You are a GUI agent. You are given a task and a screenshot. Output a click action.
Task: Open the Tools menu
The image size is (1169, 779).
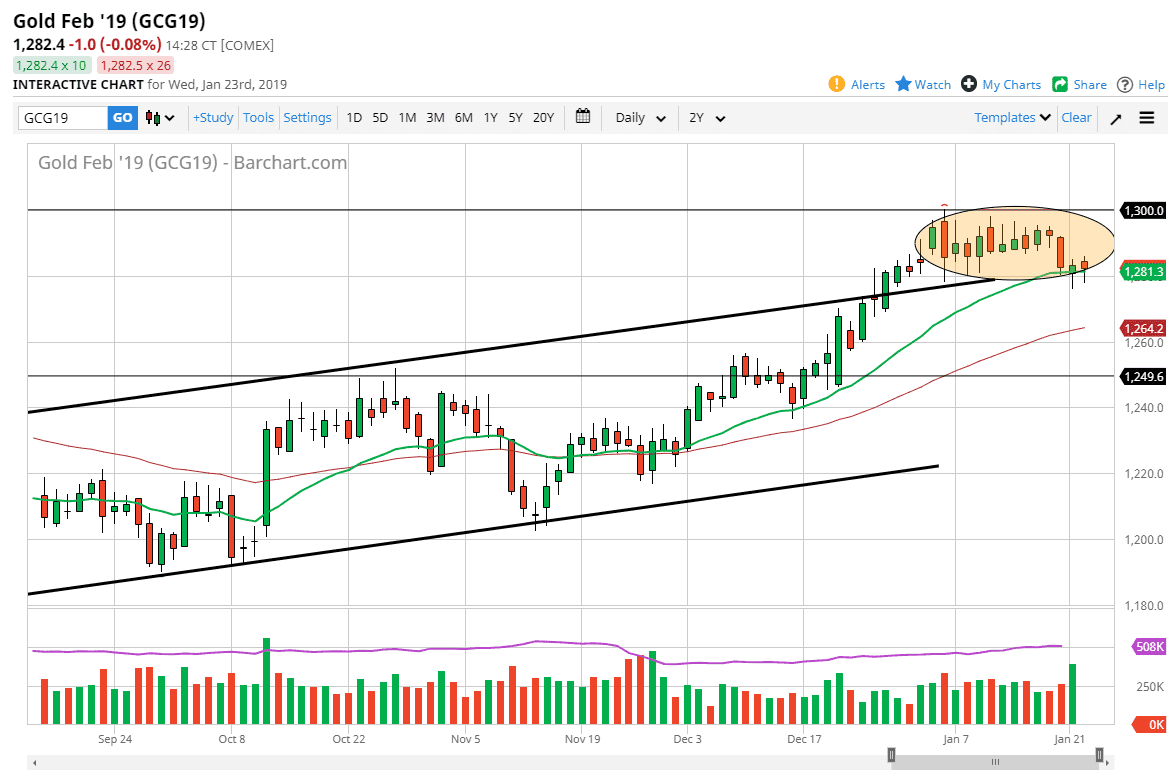pyautogui.click(x=258, y=117)
